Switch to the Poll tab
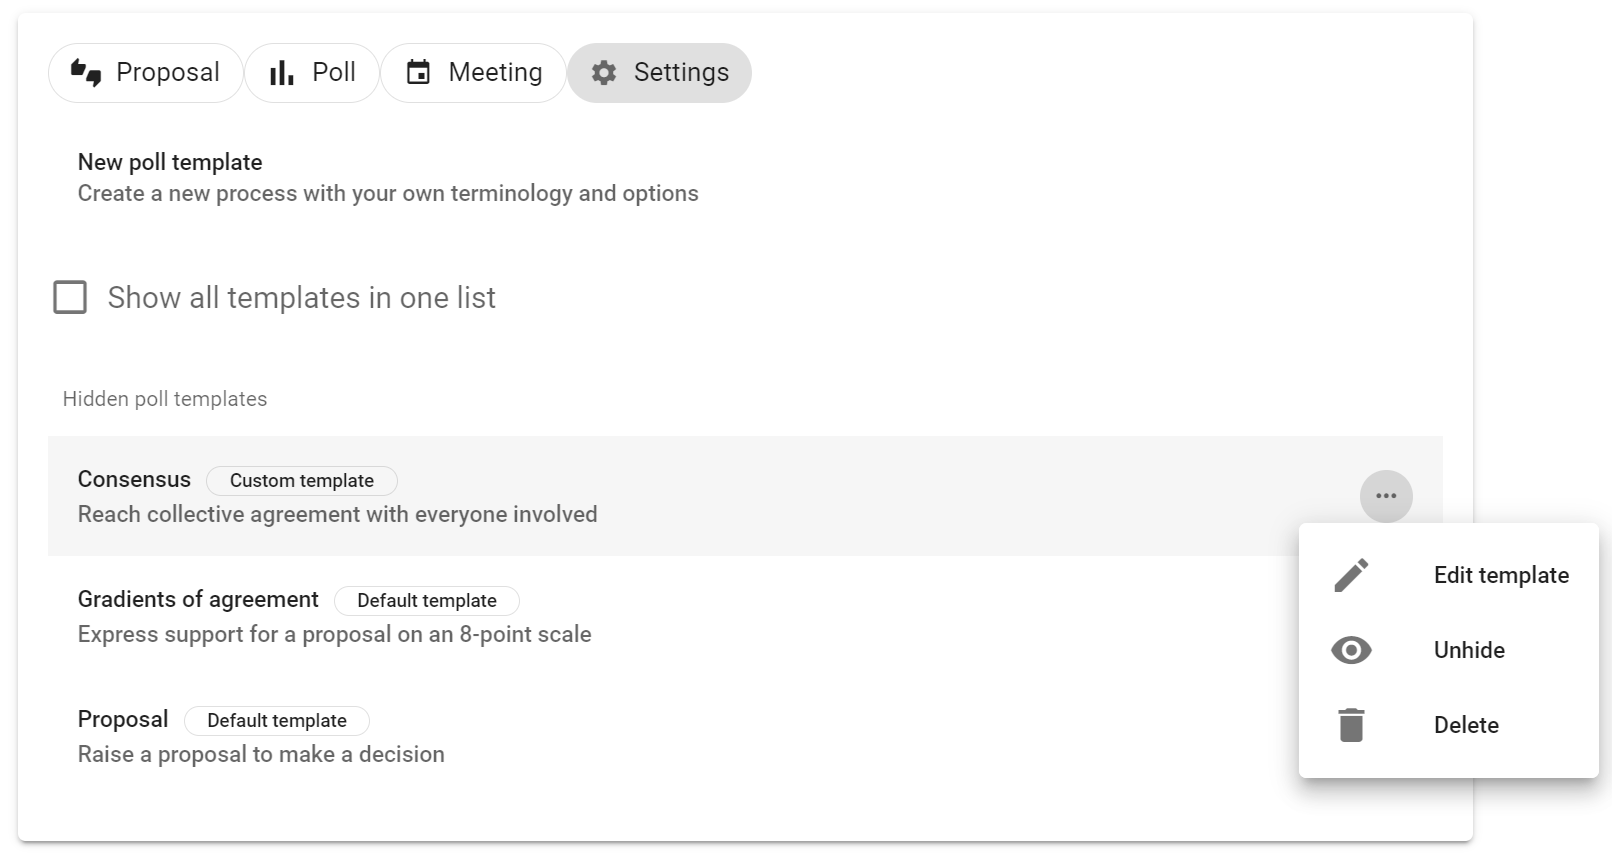 click(x=312, y=73)
